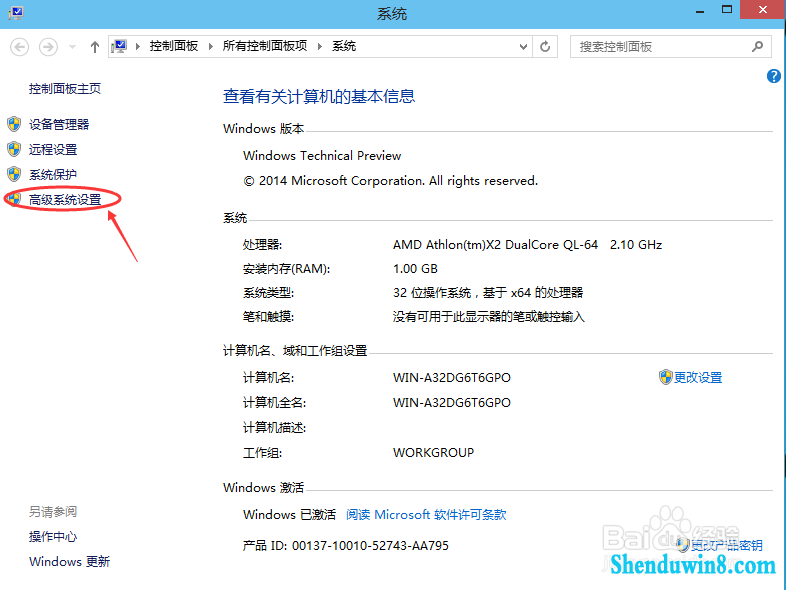
Task: Click the Windows Technical Preview text
Action: [322, 156]
